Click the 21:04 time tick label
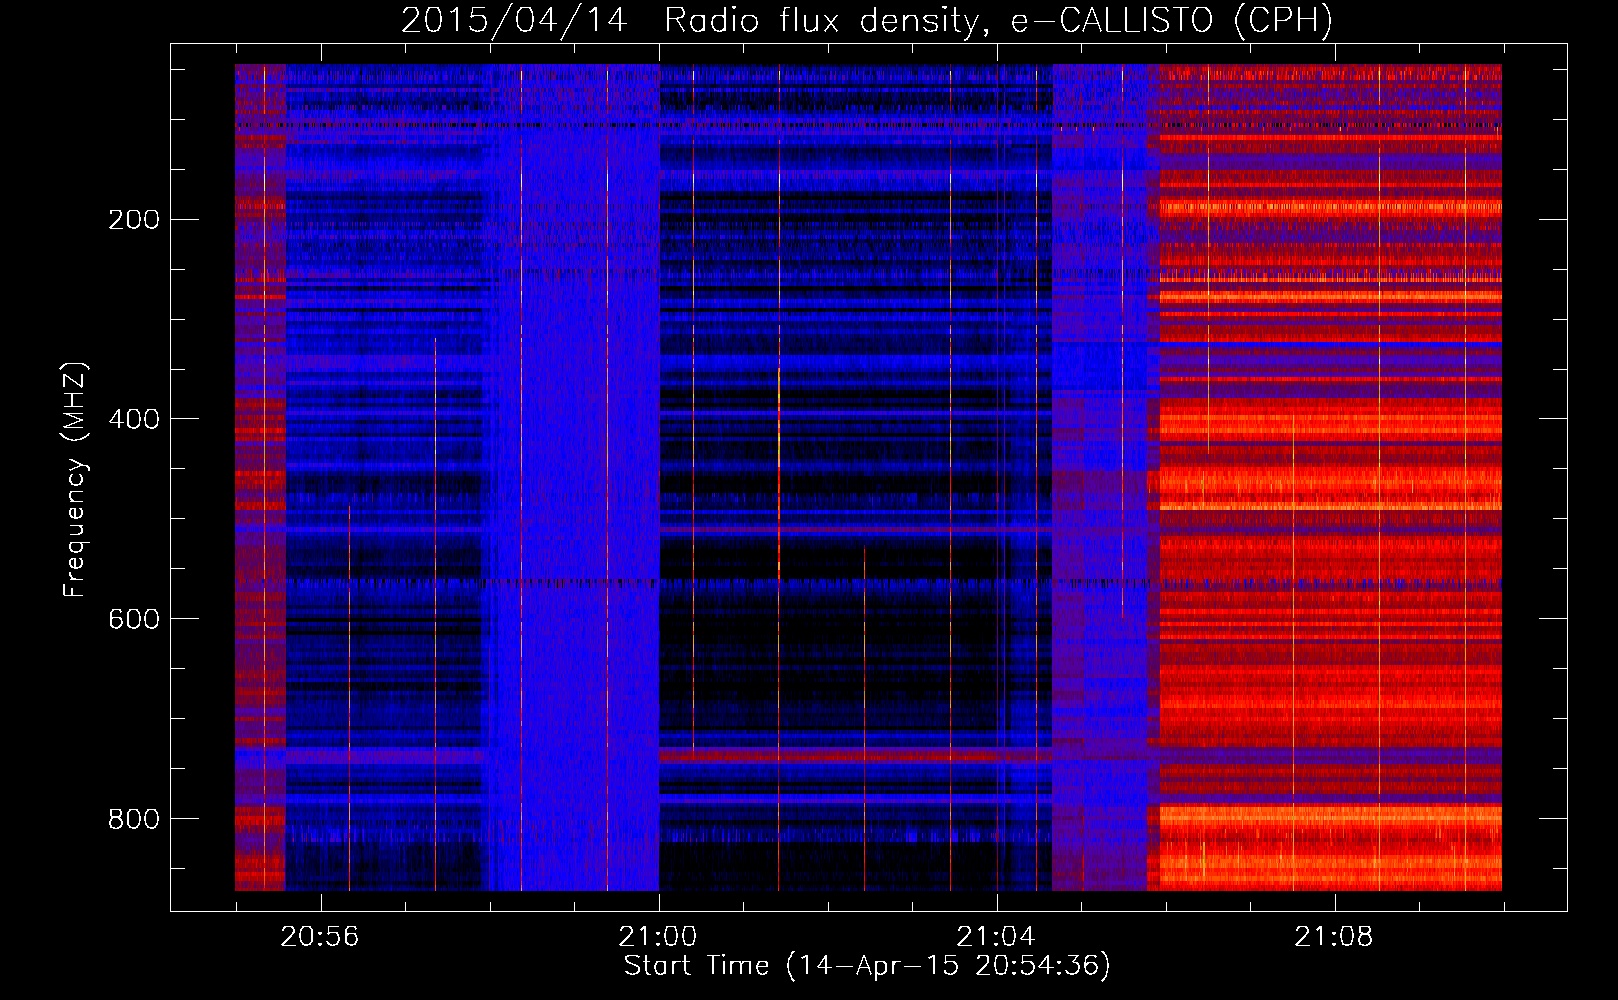This screenshot has height=1000, width=1618. [x=996, y=937]
